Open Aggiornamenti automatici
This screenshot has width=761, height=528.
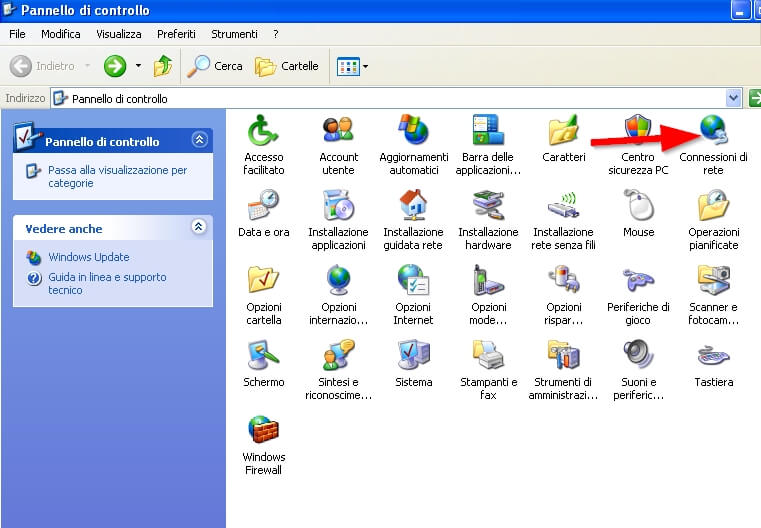tap(414, 144)
